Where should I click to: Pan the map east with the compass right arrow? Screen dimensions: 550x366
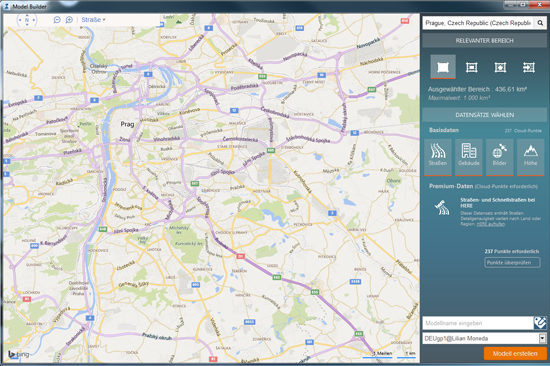pyautogui.click(x=34, y=20)
